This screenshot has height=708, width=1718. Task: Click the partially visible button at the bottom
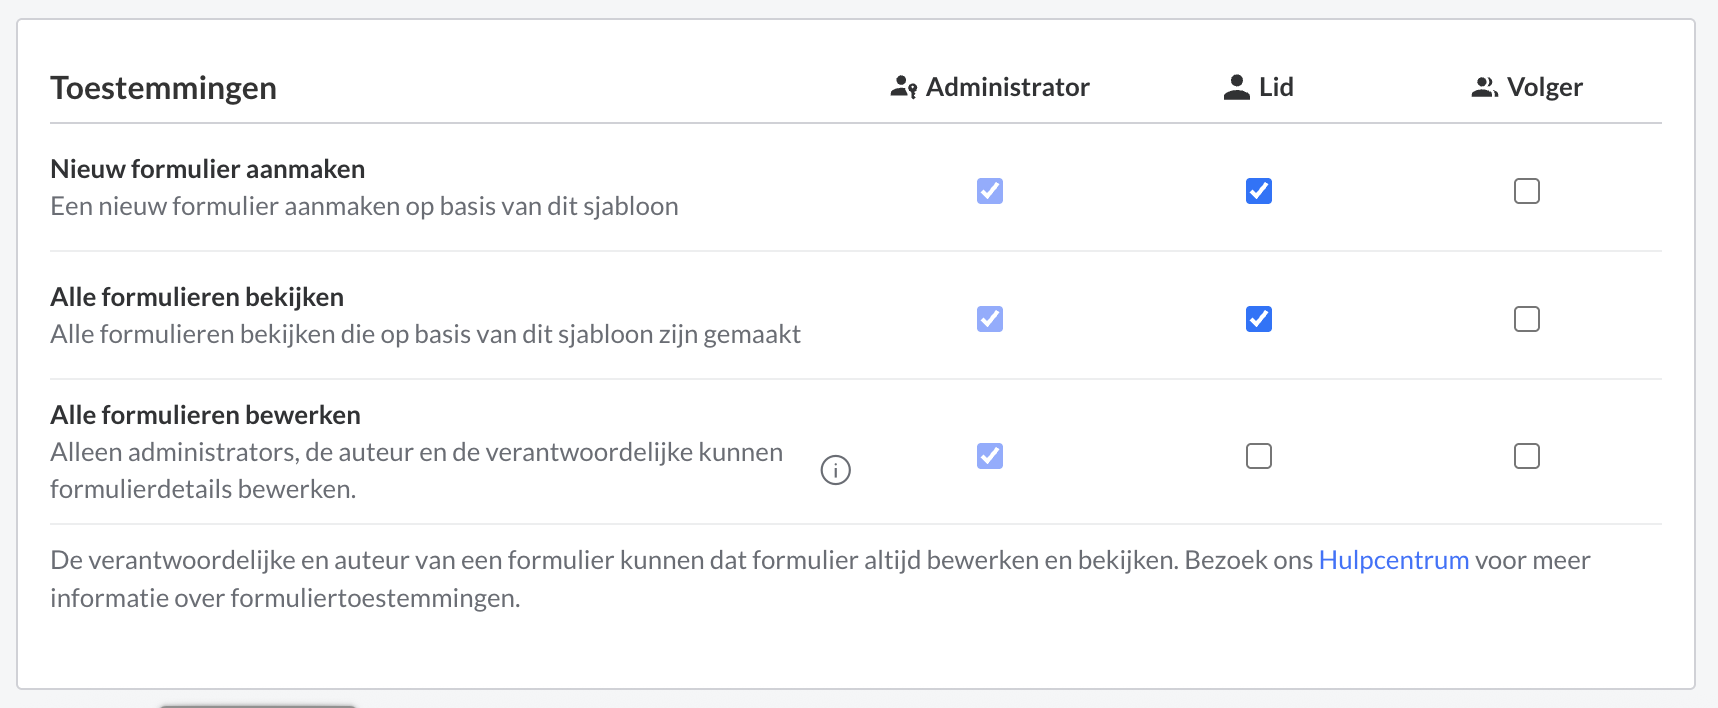tap(256, 704)
